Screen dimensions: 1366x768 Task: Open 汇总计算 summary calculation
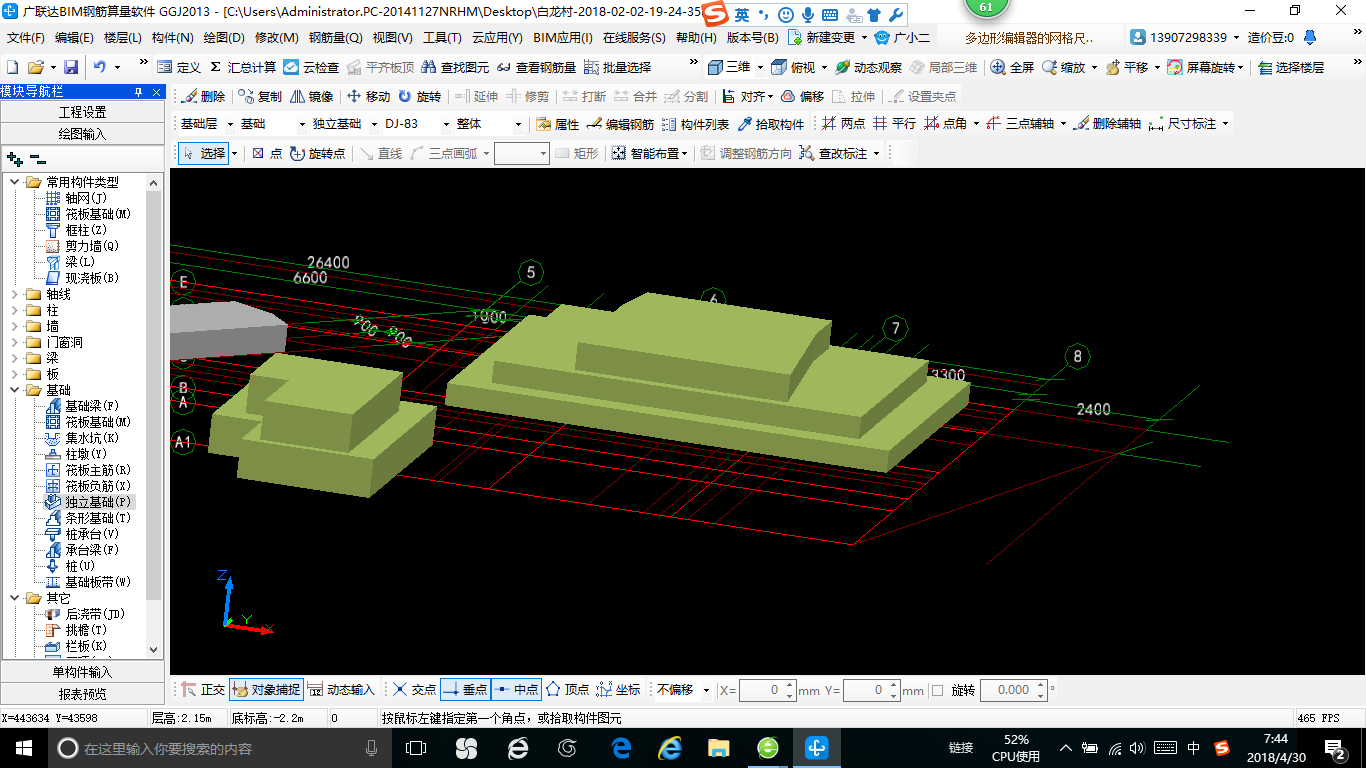[x=243, y=67]
